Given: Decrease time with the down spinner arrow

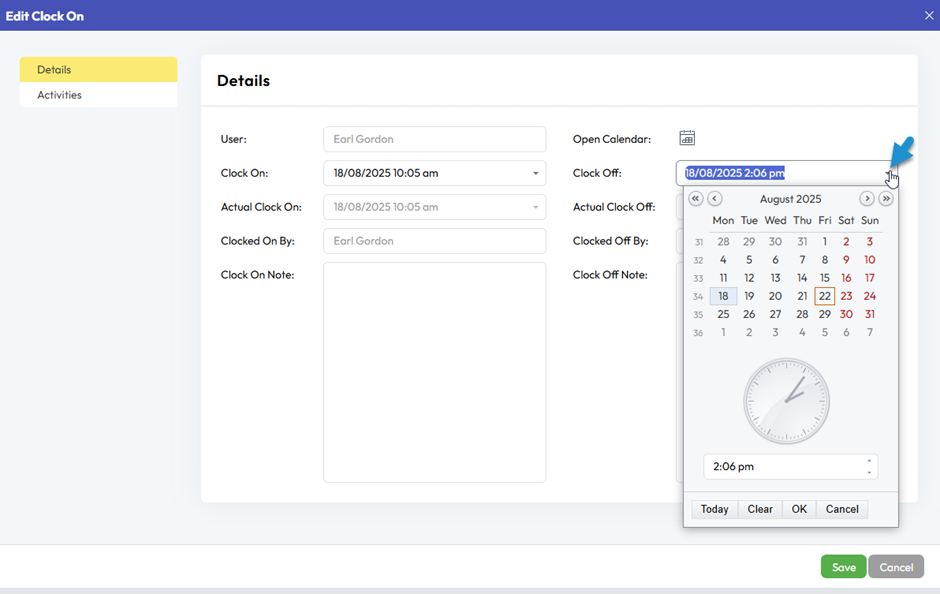Looking at the screenshot, I should coord(869,473).
